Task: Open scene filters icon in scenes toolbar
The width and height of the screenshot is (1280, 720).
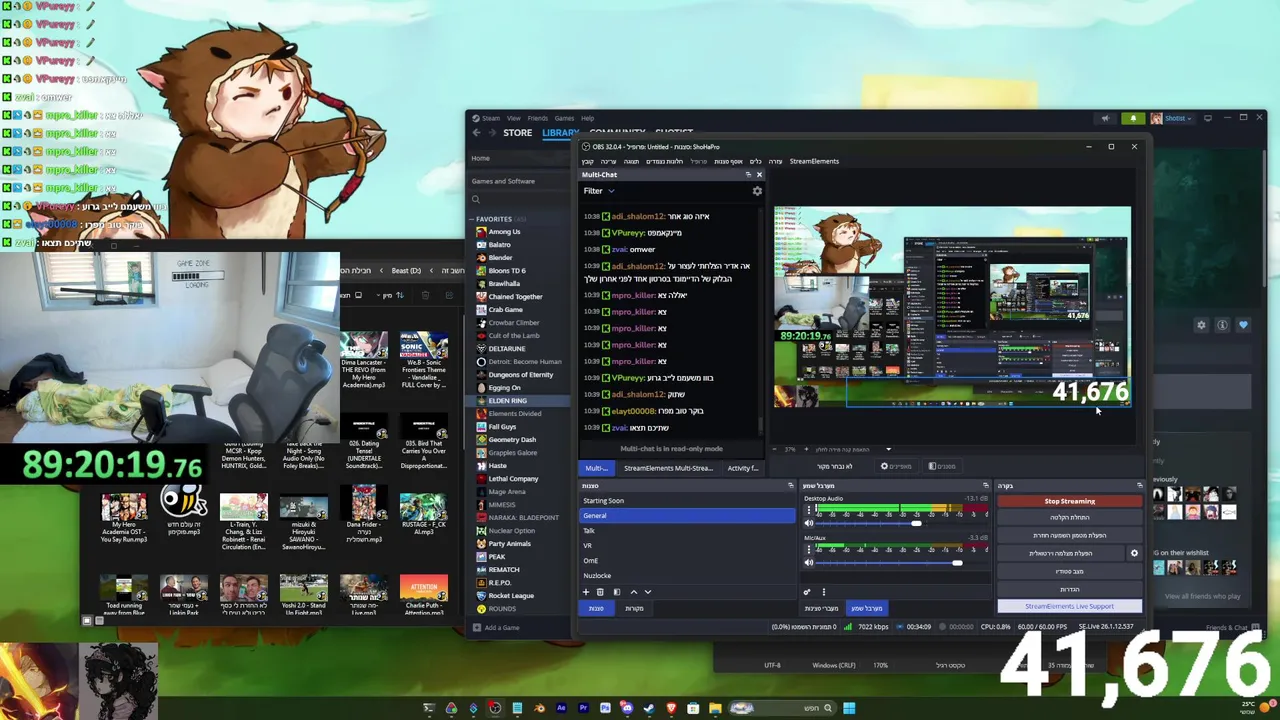Action: (x=616, y=592)
